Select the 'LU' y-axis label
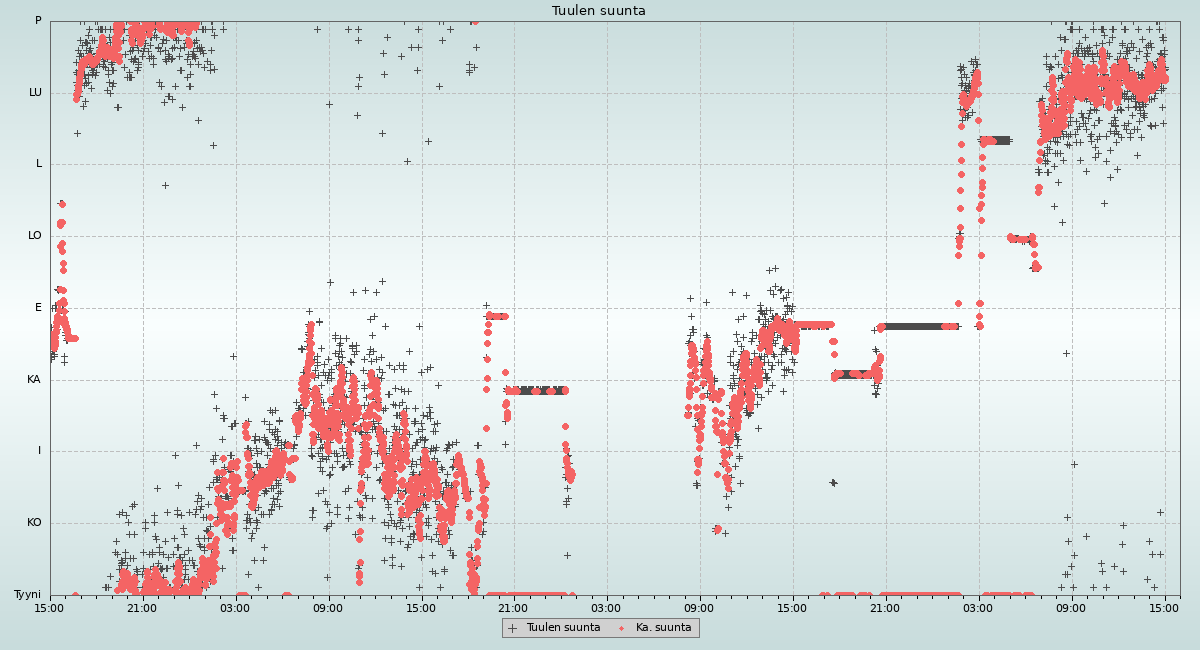Viewport: 1200px width, 650px height. pyautogui.click(x=35, y=93)
